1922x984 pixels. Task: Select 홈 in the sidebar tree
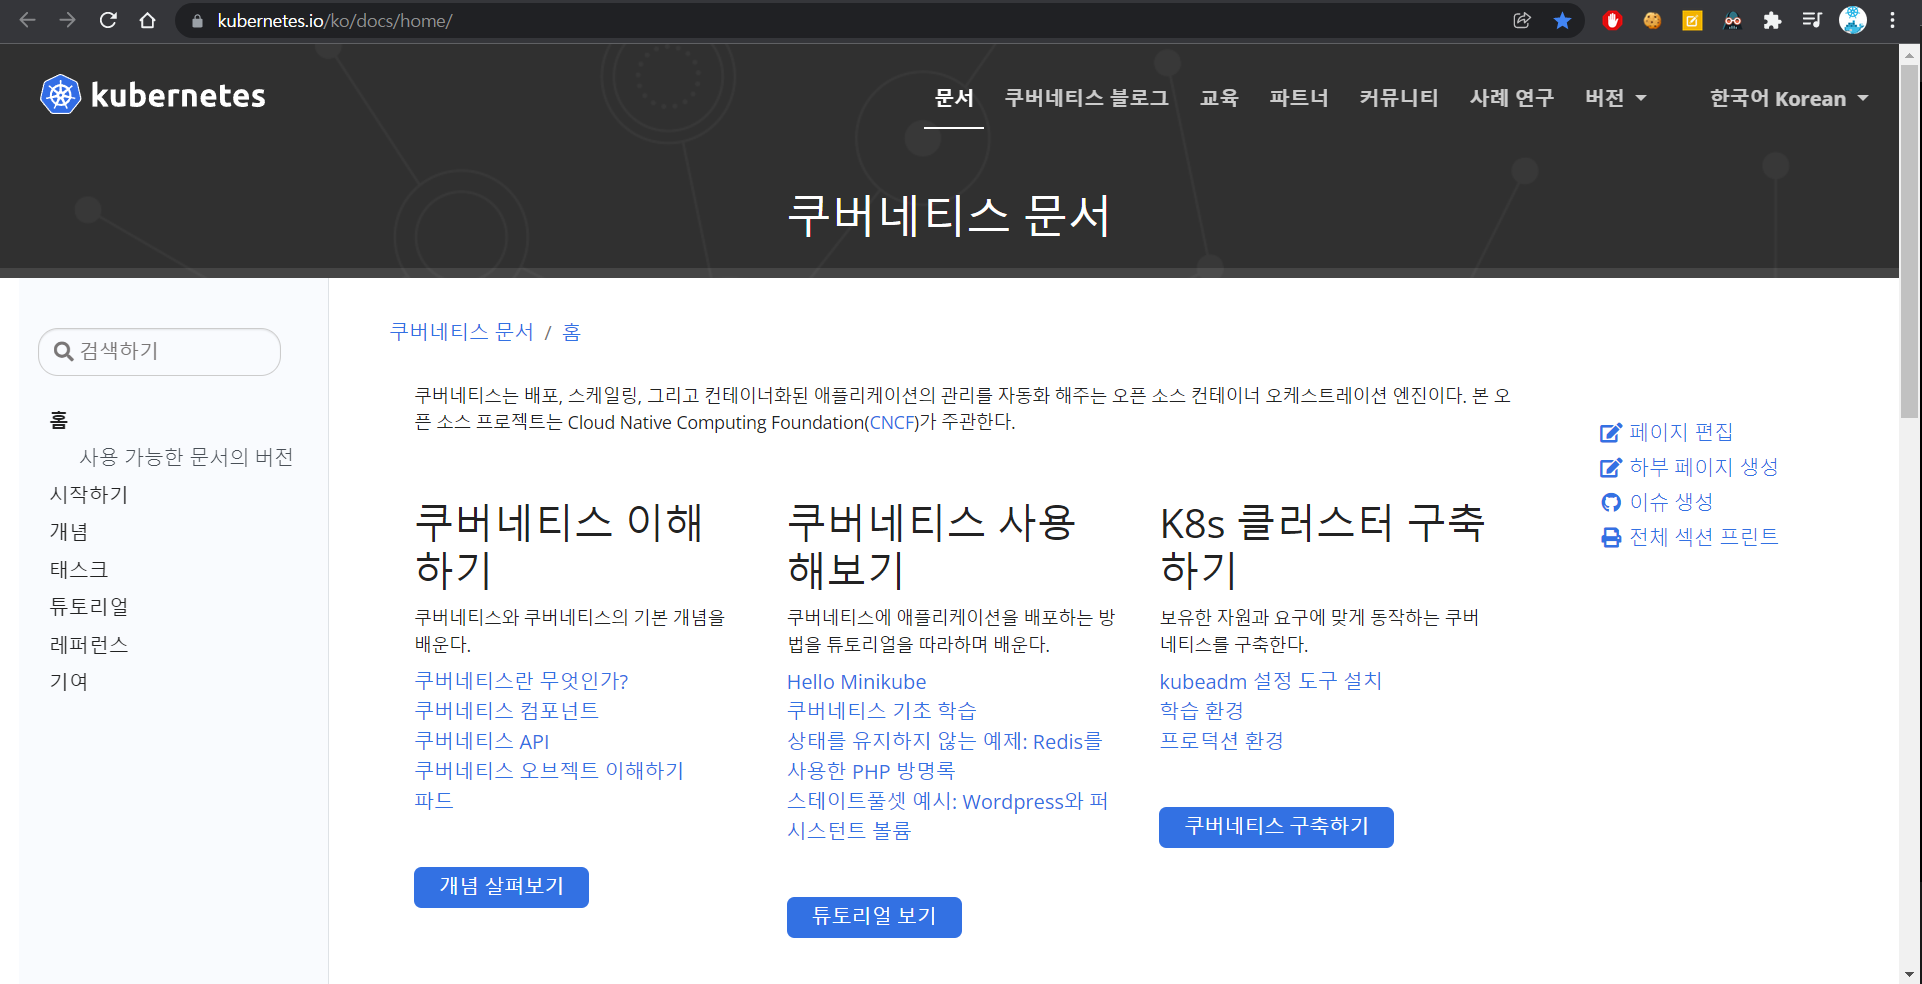point(59,420)
